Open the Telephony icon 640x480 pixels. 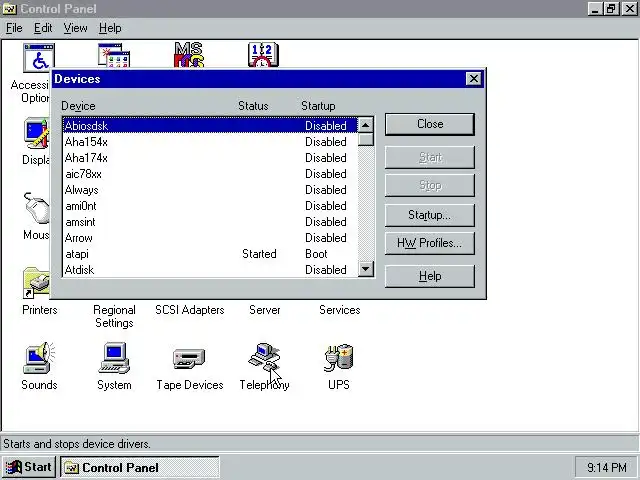tap(264, 358)
